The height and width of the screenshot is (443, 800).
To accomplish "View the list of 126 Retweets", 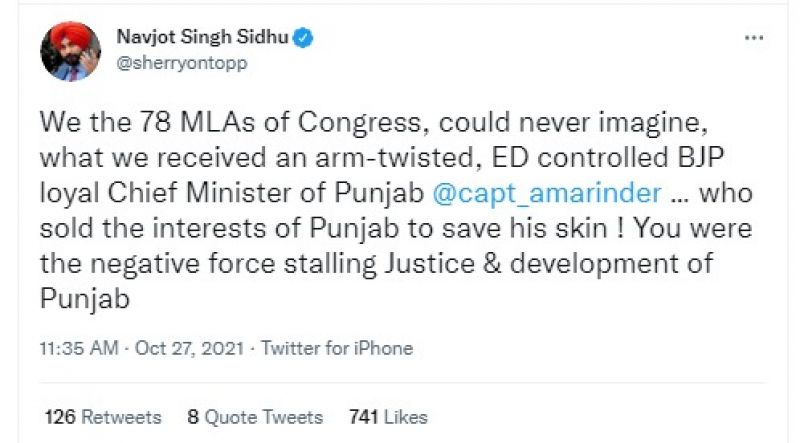I will point(103,416).
